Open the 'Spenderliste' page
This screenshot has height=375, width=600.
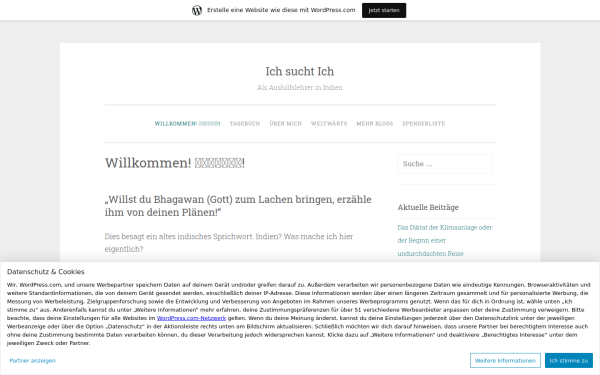coord(424,124)
